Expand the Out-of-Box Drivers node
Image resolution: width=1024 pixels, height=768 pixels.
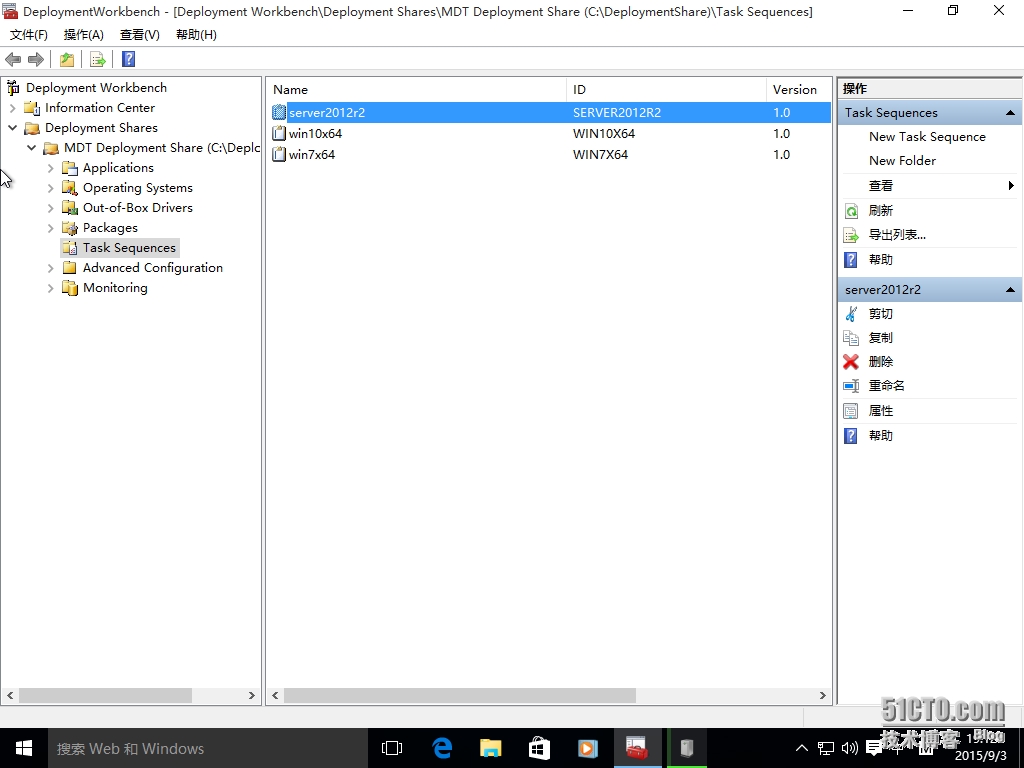[50, 208]
